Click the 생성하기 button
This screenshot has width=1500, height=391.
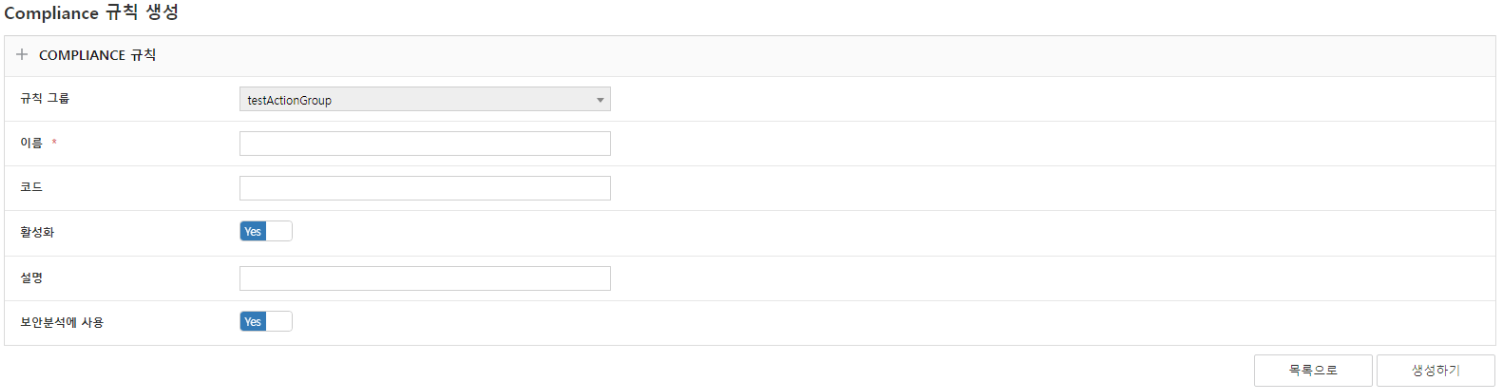pyautogui.click(x=1435, y=370)
